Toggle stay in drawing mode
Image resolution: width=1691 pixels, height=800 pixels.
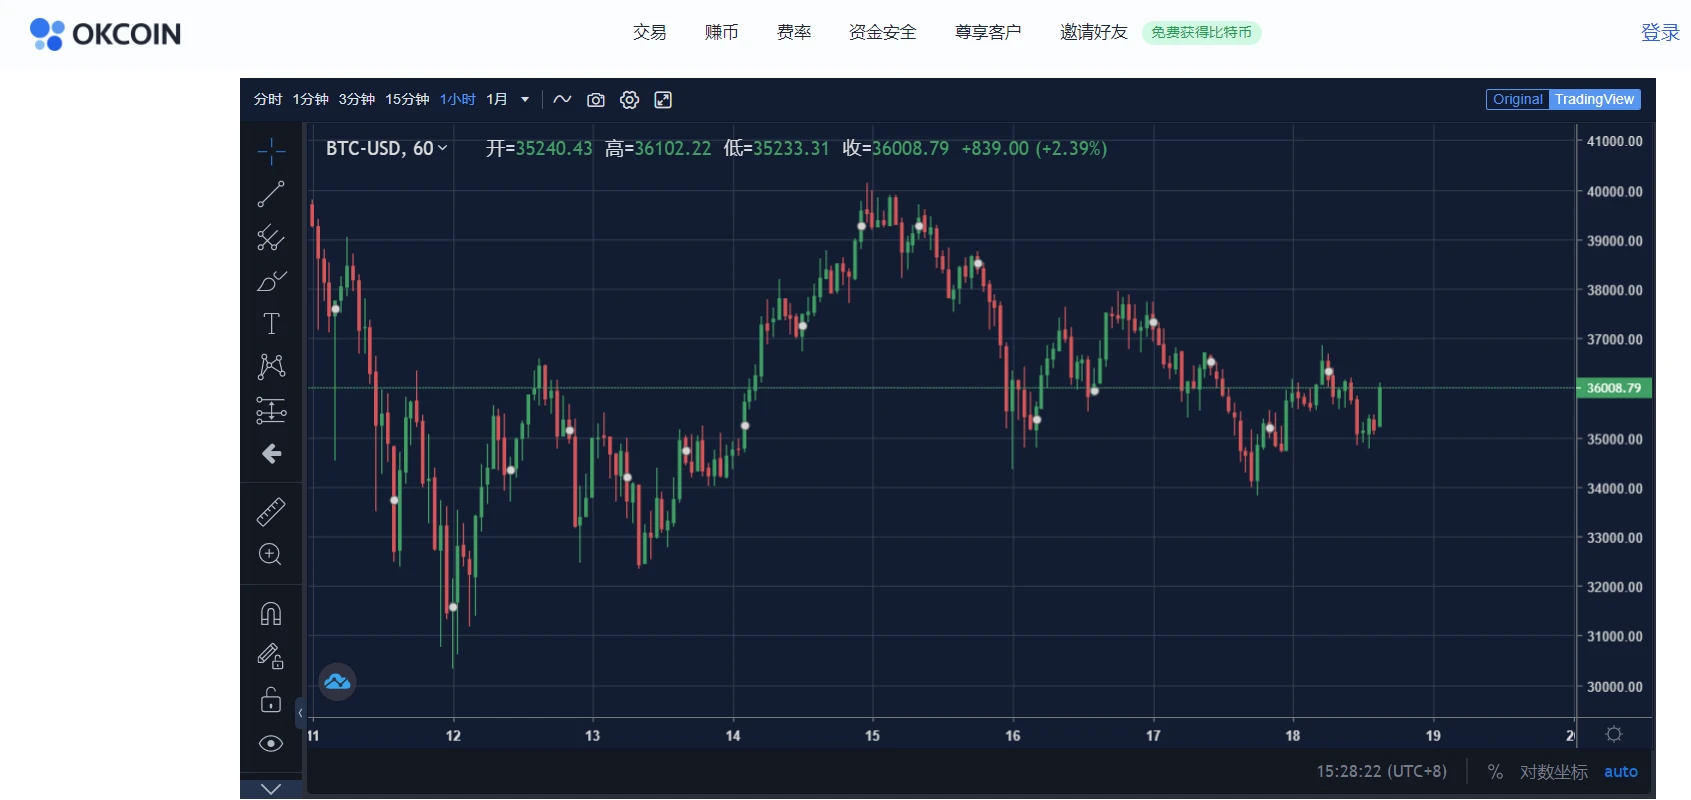point(271,656)
